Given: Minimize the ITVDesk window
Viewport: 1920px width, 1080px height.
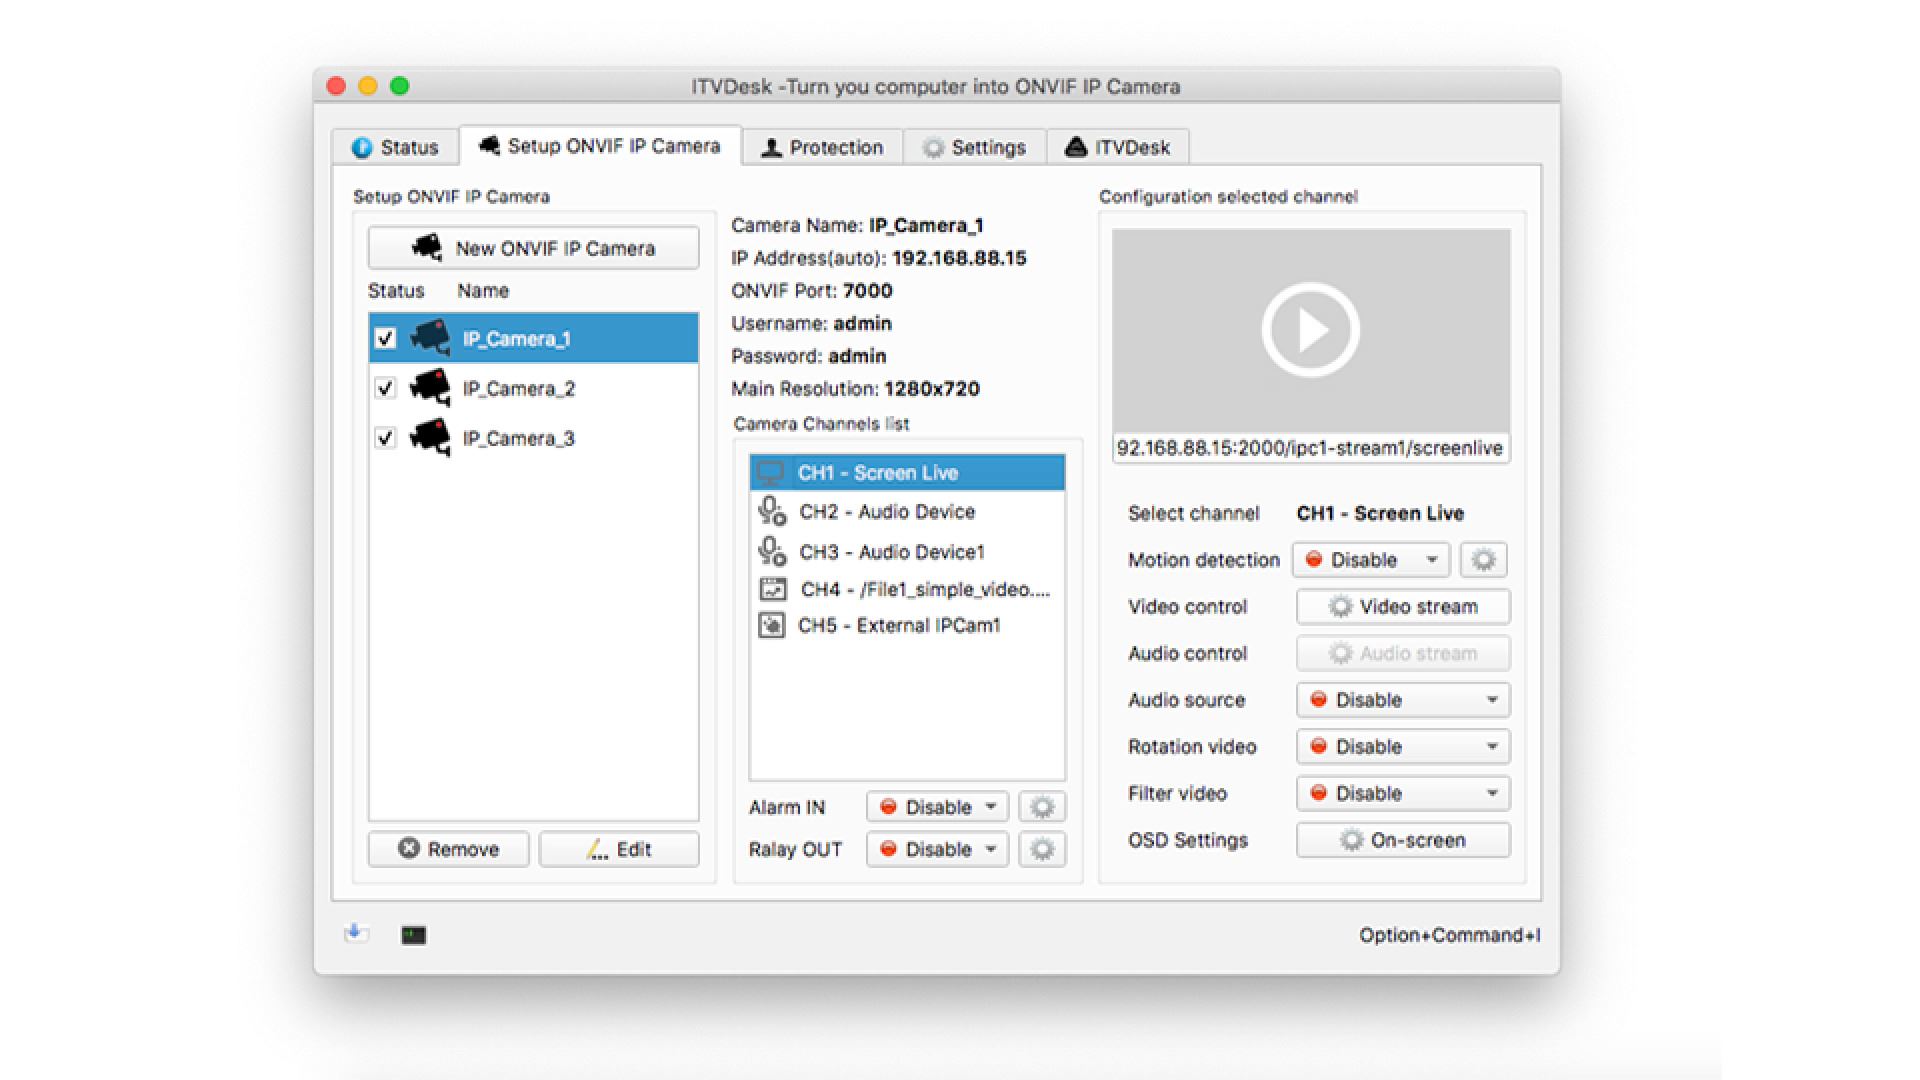Looking at the screenshot, I should coord(368,86).
